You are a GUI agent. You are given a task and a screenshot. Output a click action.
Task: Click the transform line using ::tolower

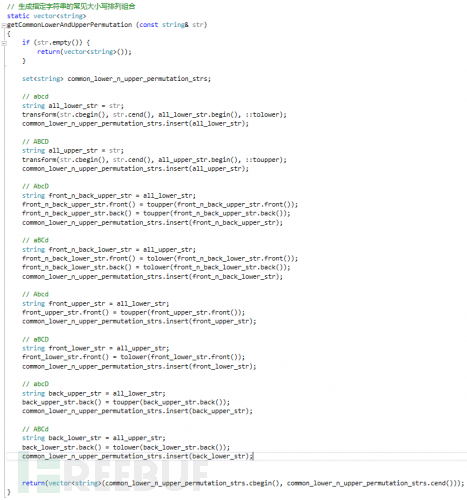pos(154,115)
